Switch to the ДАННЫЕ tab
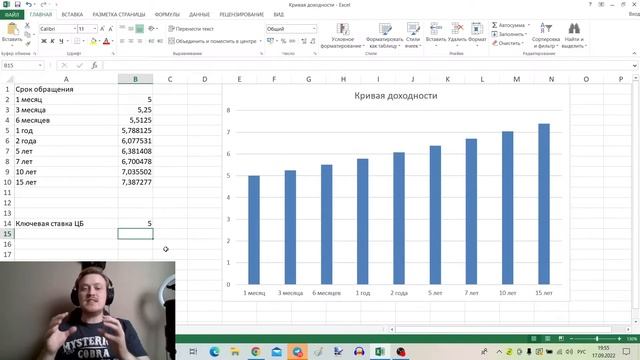Image resolution: width=640 pixels, height=360 pixels. point(199,14)
